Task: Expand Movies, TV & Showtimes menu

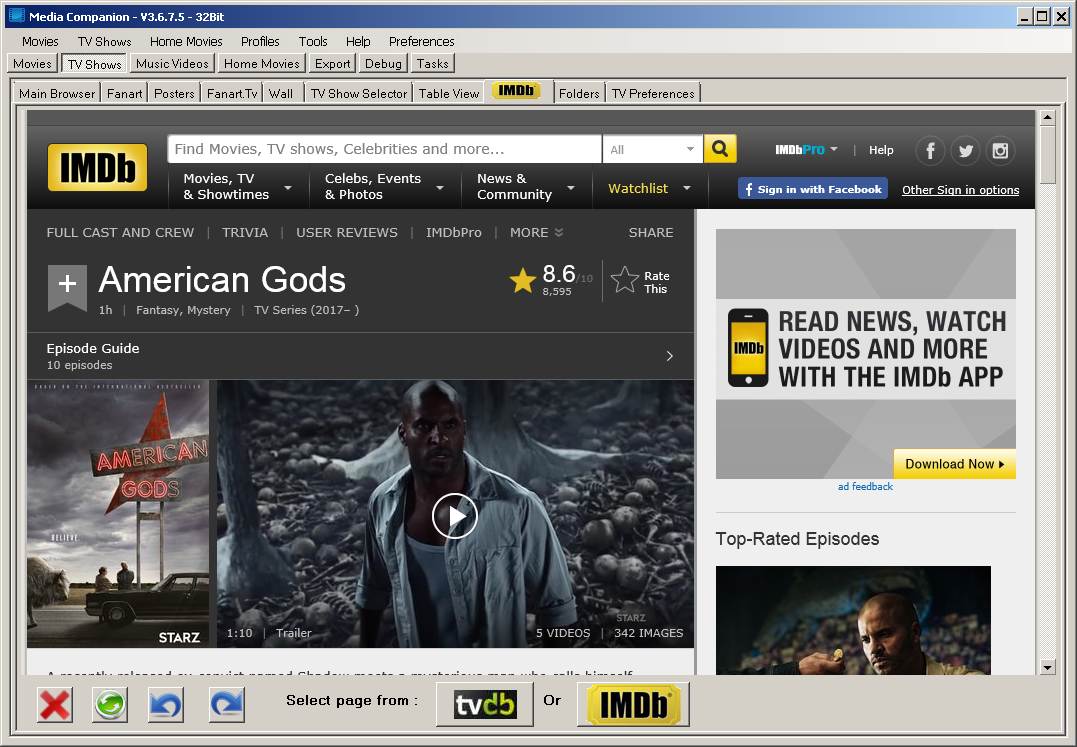Action: [x=238, y=187]
